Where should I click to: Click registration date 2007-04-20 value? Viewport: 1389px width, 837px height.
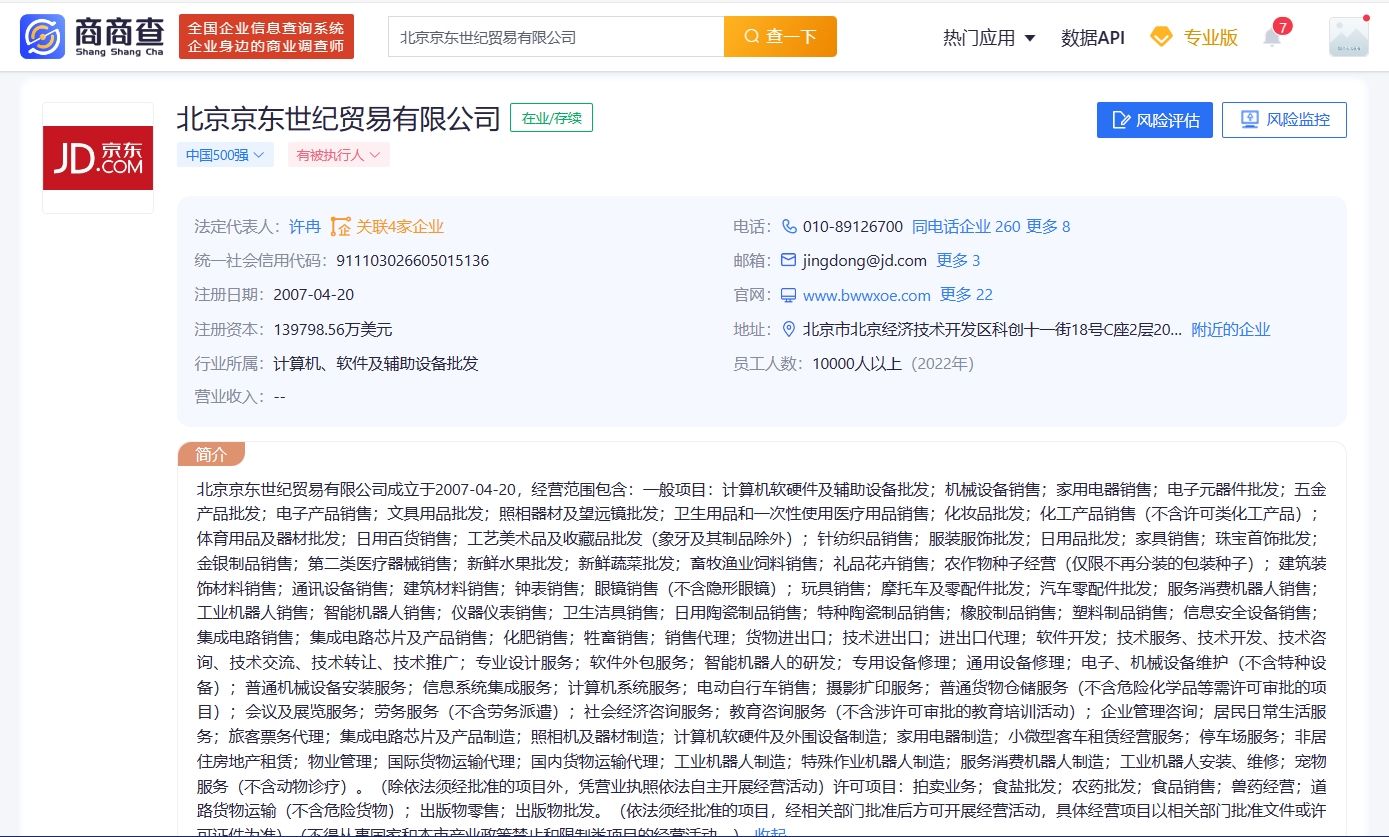click(x=313, y=295)
